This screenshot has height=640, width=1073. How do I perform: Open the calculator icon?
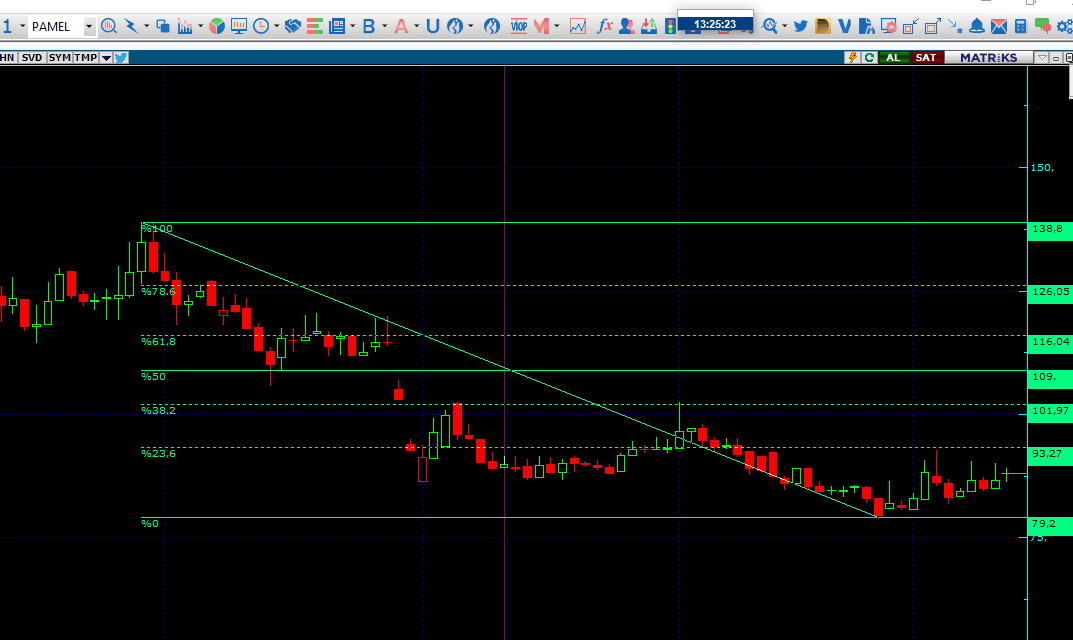(1020, 26)
